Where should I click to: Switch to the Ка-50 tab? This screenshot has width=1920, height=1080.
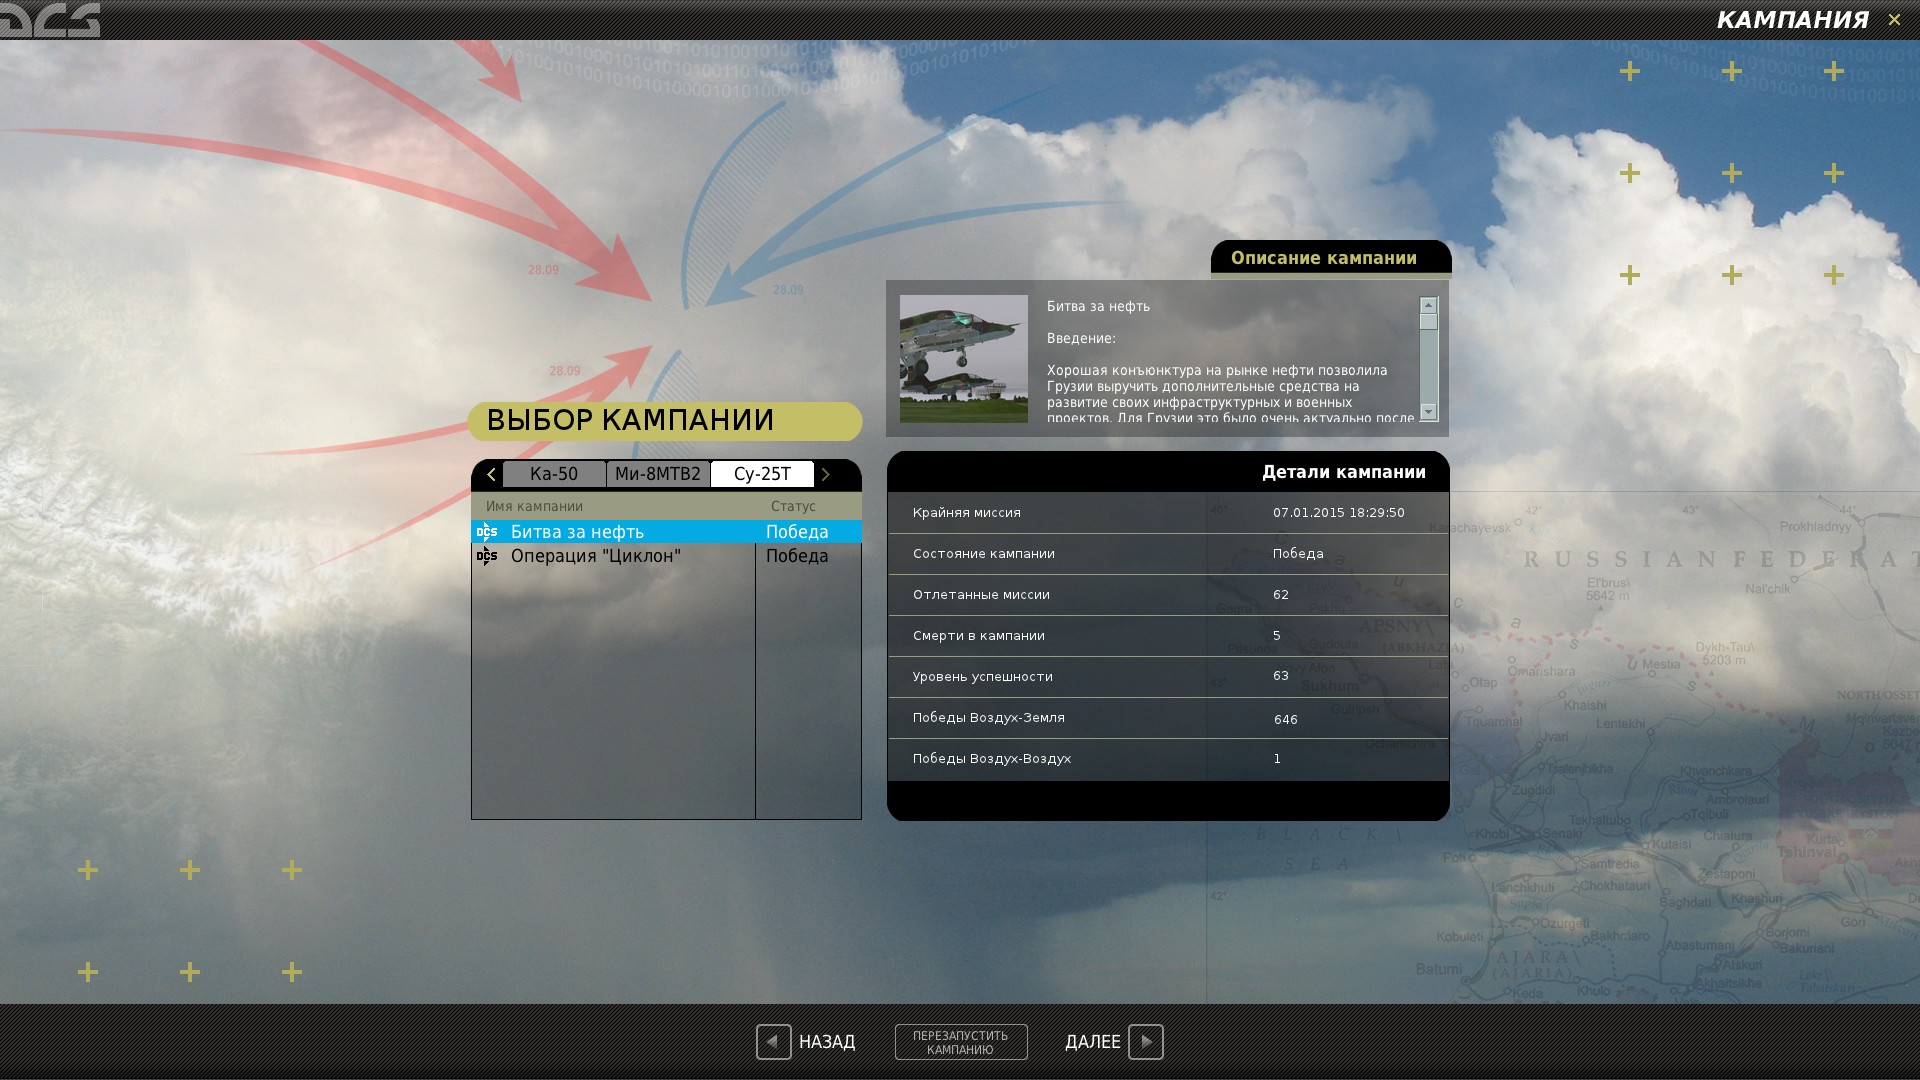554,474
